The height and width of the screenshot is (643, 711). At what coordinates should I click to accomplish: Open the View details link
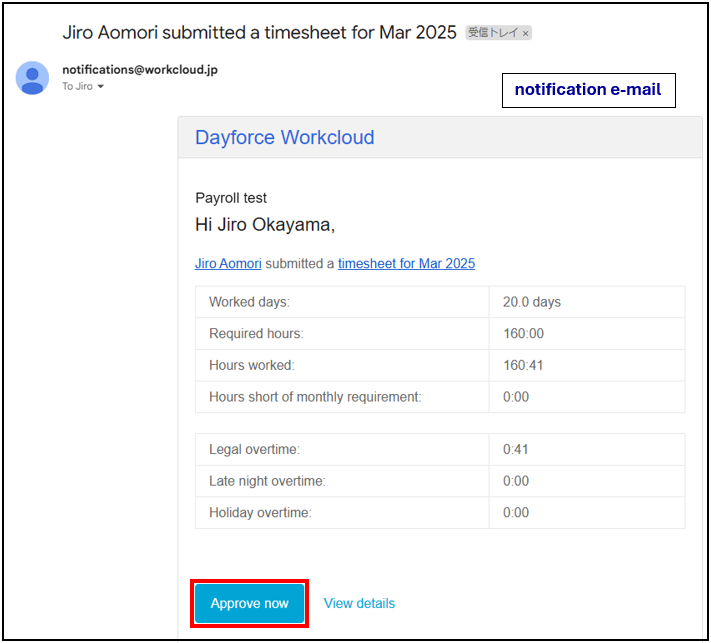(359, 603)
